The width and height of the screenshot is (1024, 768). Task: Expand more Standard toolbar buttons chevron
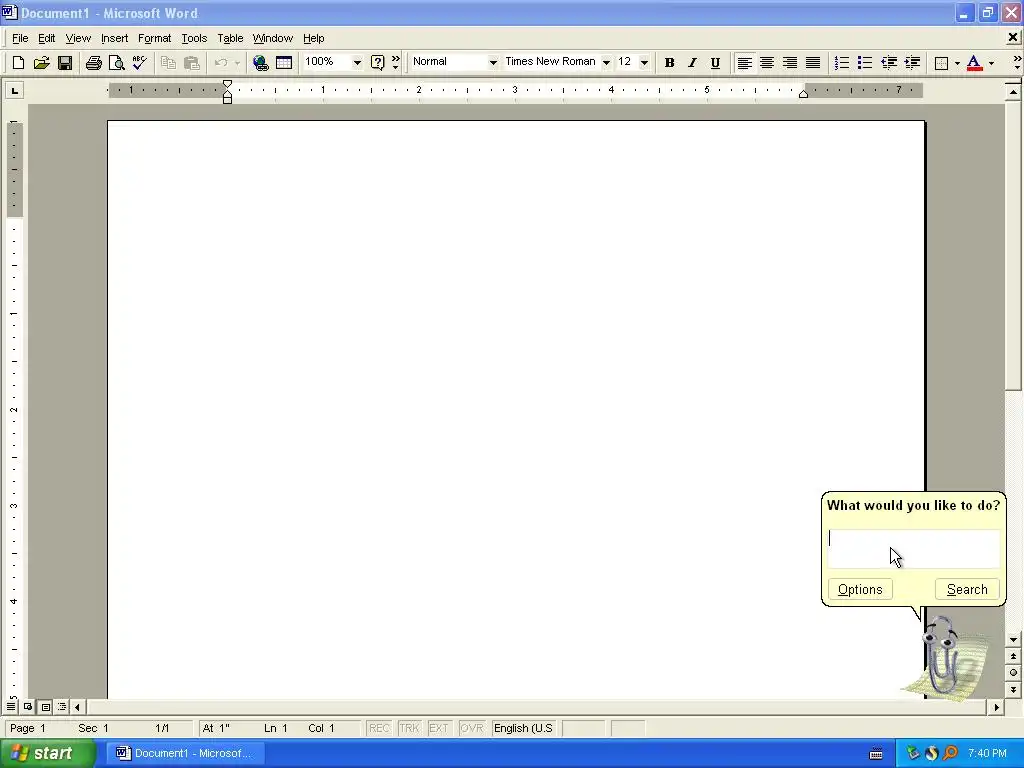395,63
